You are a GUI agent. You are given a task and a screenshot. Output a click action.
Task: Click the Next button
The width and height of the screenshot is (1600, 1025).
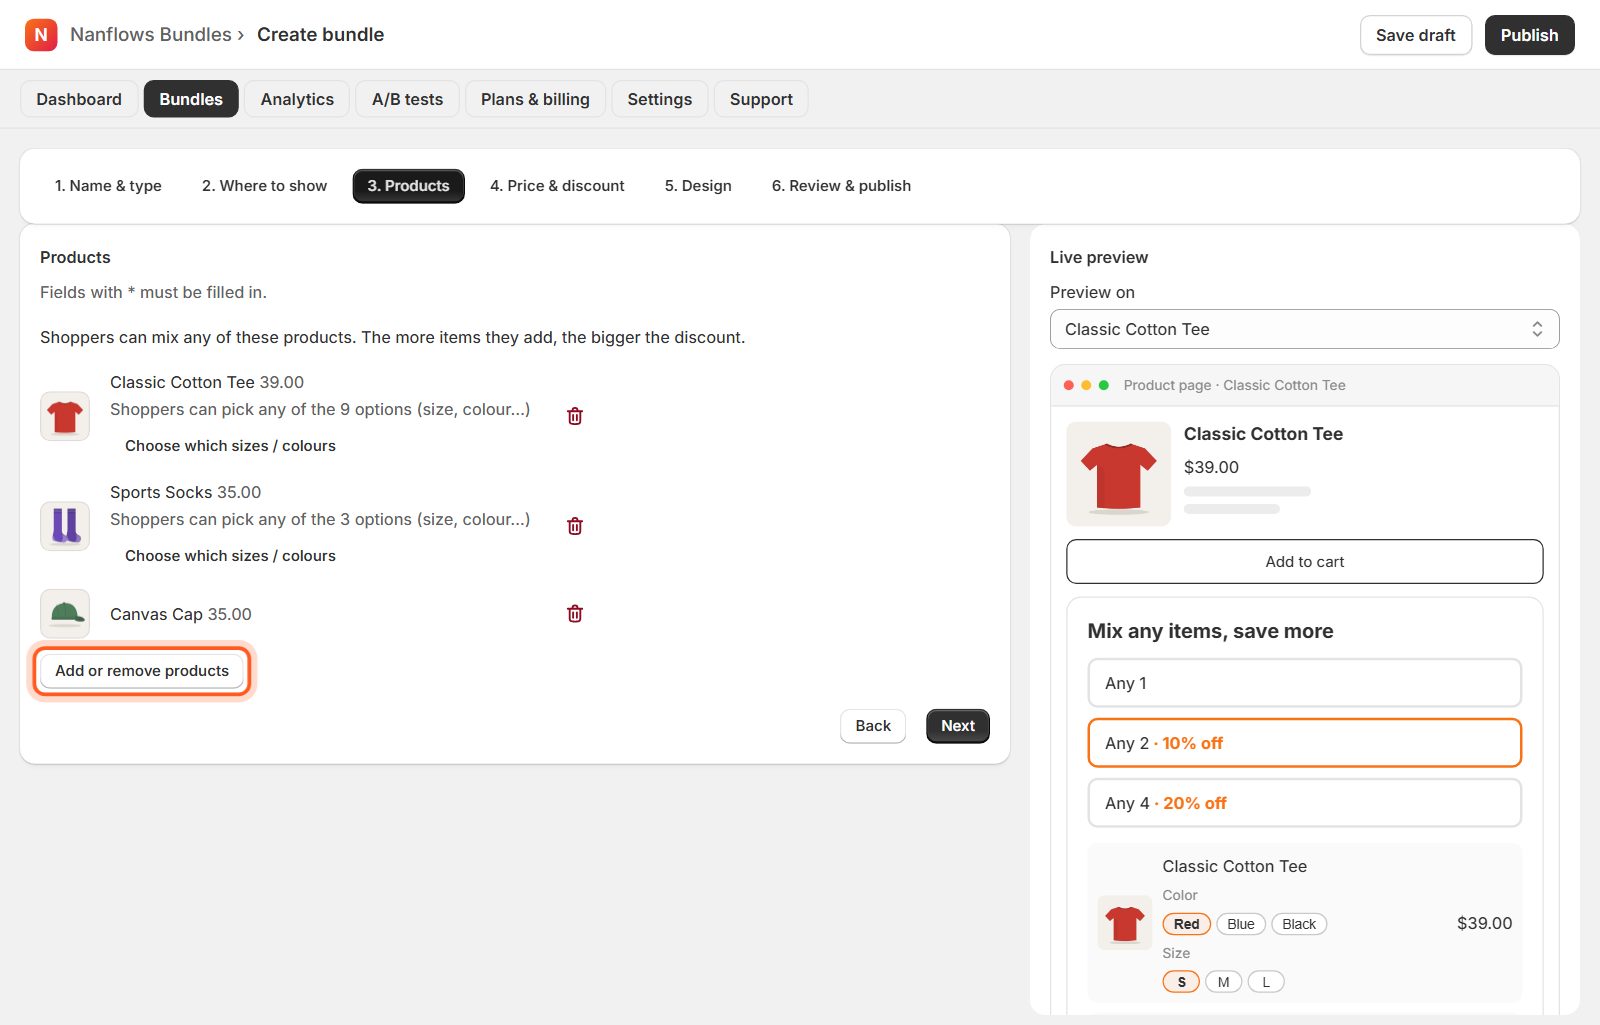958,726
